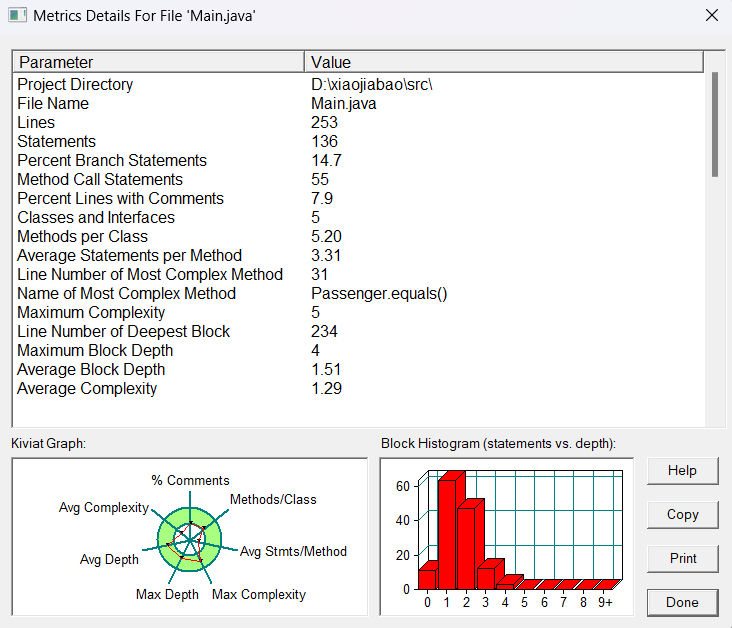Screen dimensions: 732x628
Task: Click the value D:\xiaojiabao\src\
Action: (x=372, y=85)
